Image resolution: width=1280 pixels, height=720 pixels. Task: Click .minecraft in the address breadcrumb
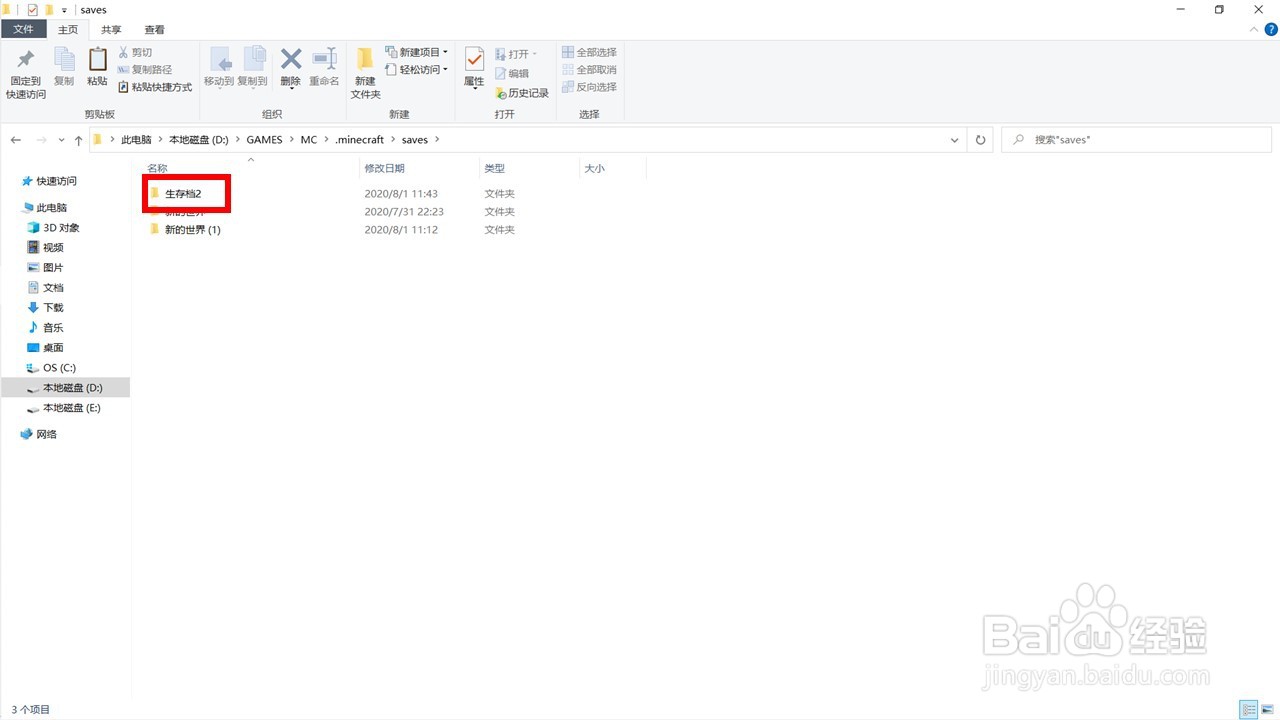(360, 140)
